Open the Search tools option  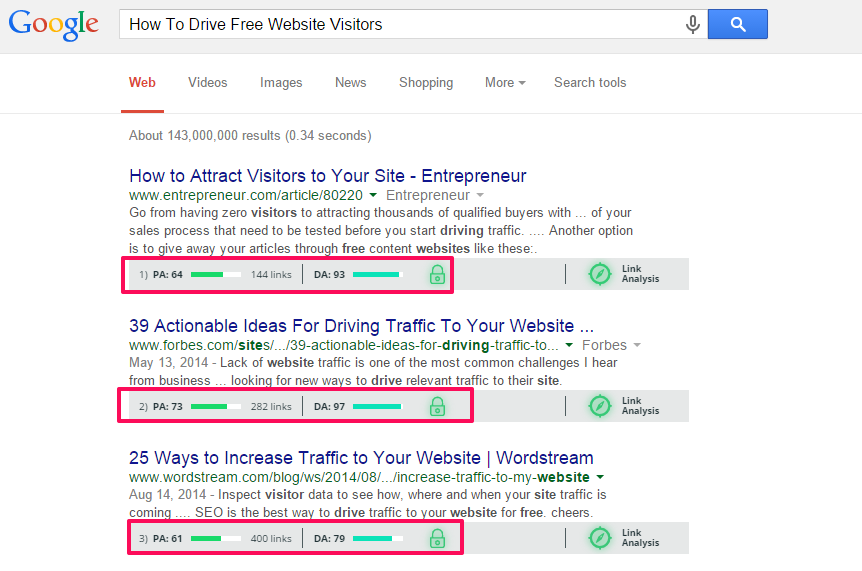pyautogui.click(x=590, y=82)
